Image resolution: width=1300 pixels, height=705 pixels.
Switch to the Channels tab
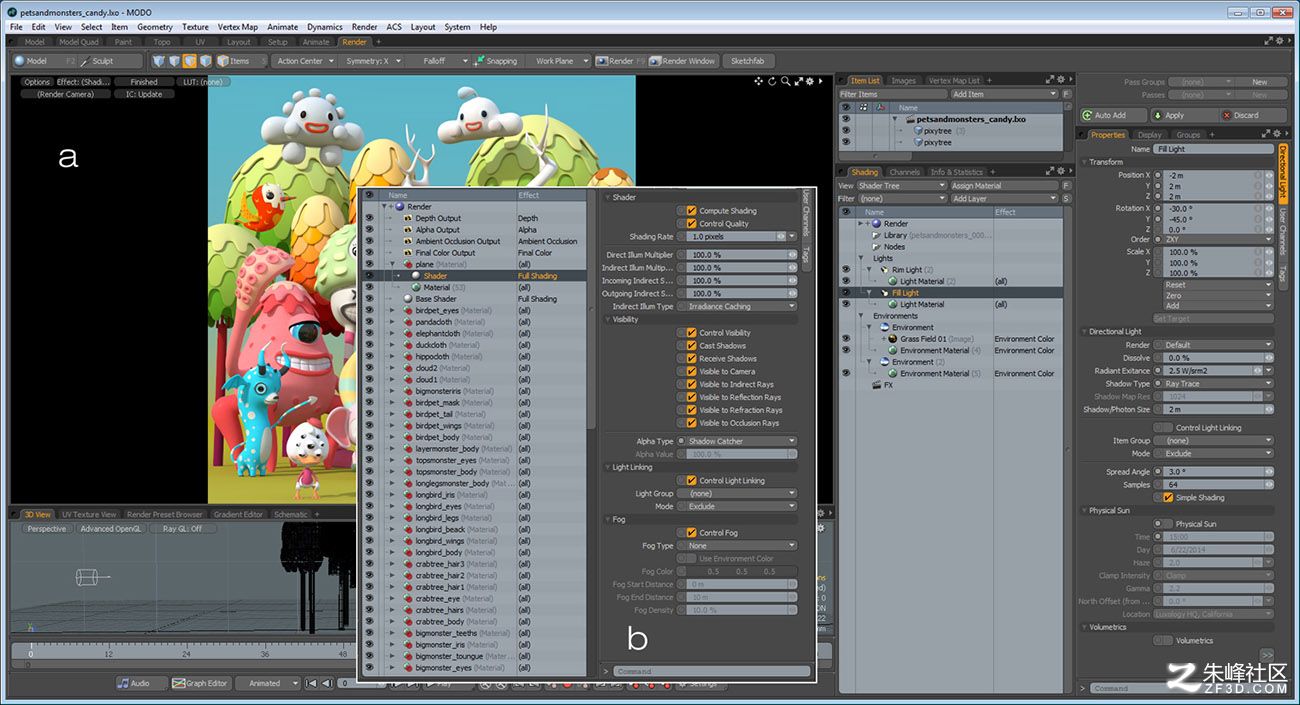905,172
